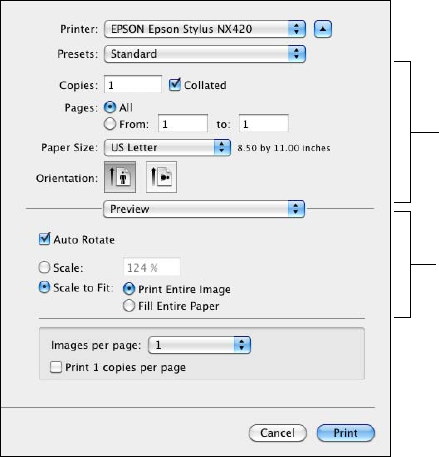439x457 pixels.
Task: Select the Scale radio button
Action: [44, 267]
